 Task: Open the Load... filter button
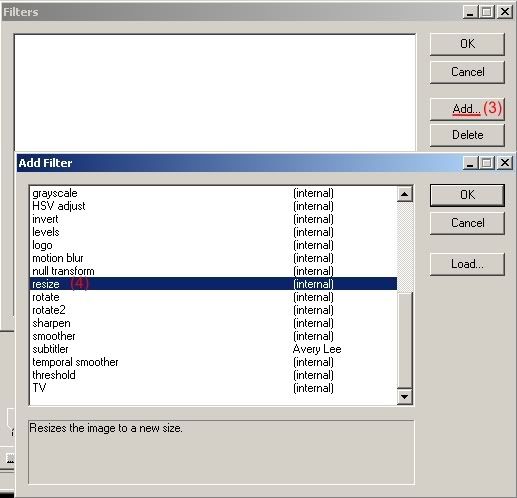coord(467,264)
